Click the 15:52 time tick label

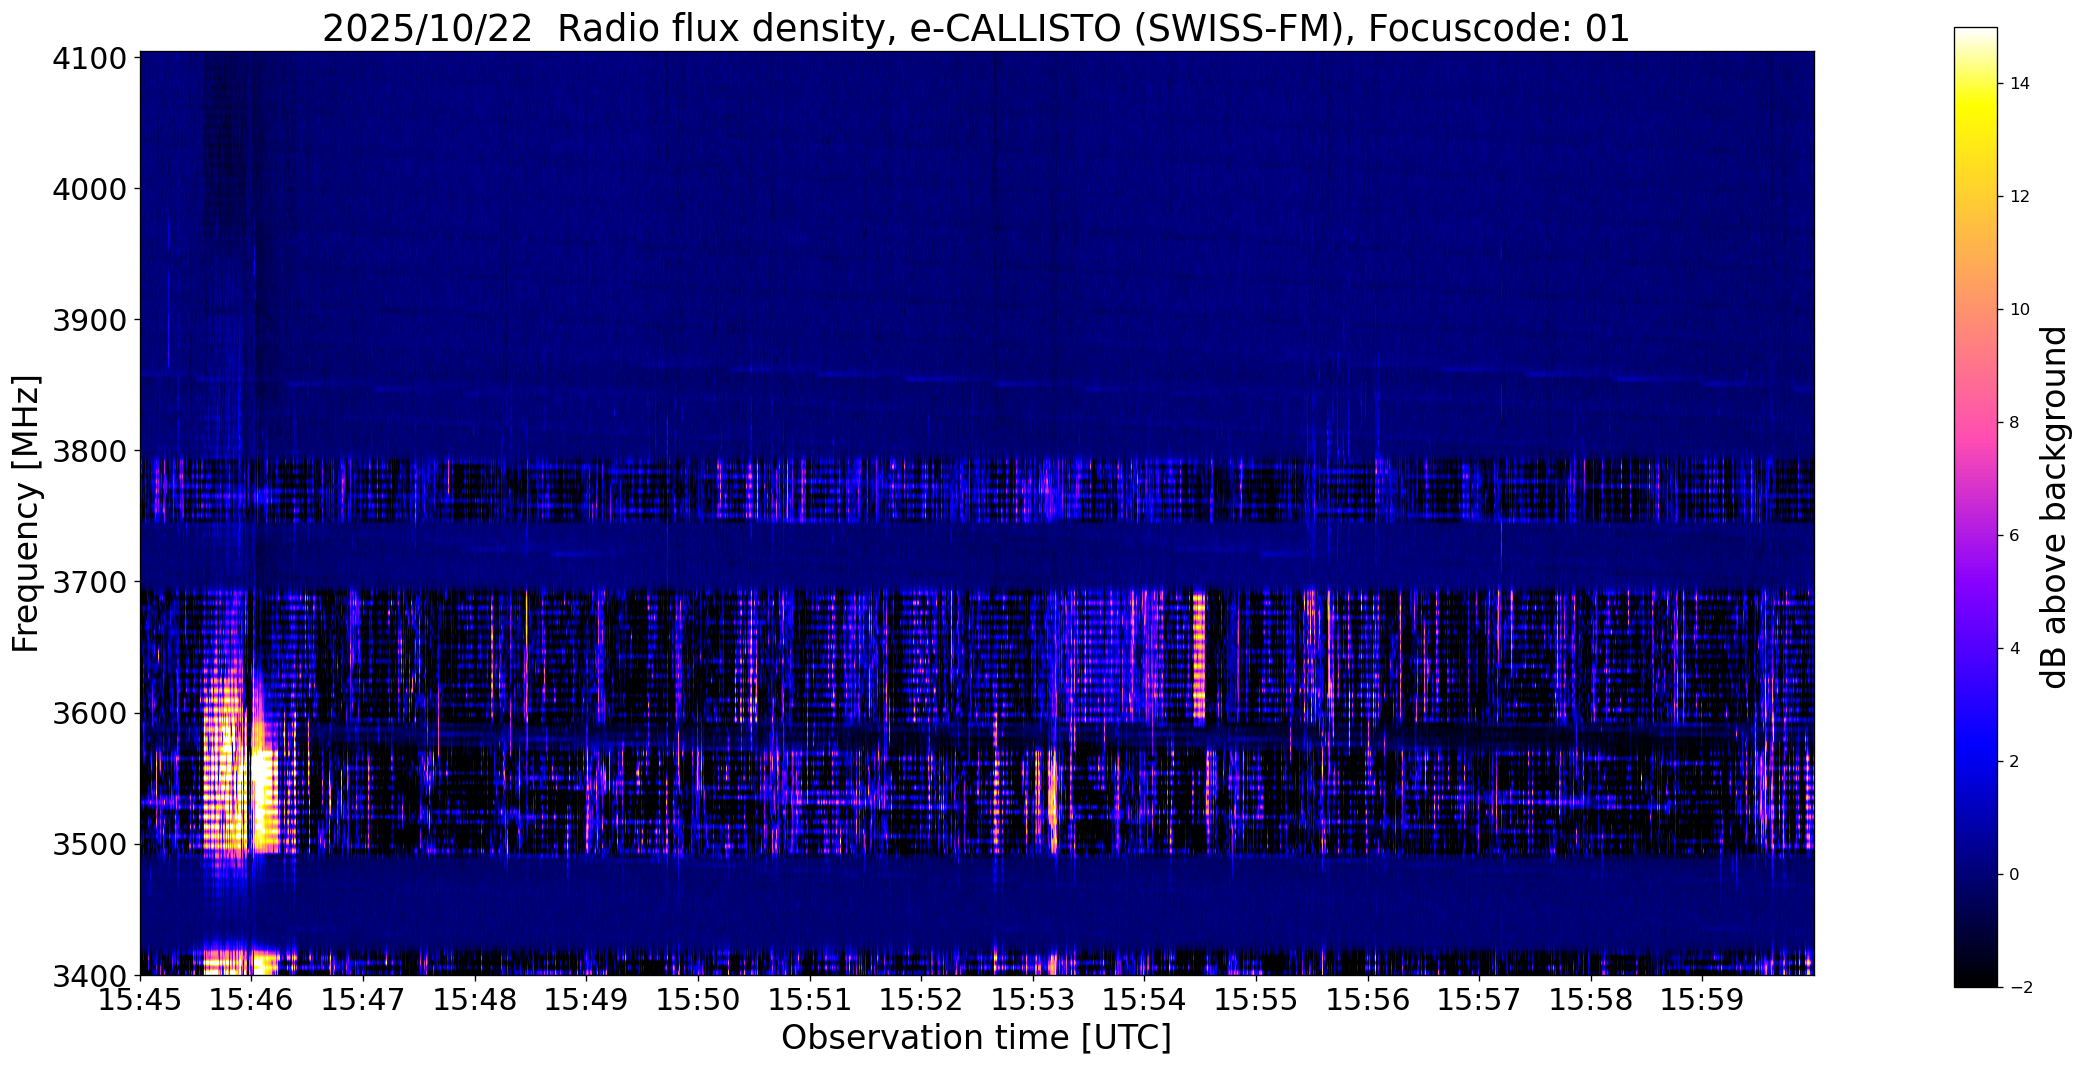coord(921,1000)
